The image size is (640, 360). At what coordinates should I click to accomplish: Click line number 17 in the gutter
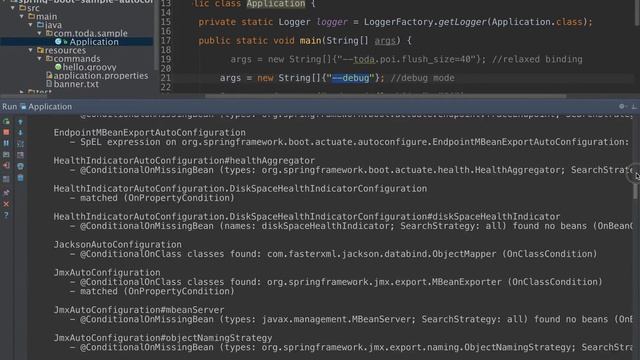click(x=166, y=40)
